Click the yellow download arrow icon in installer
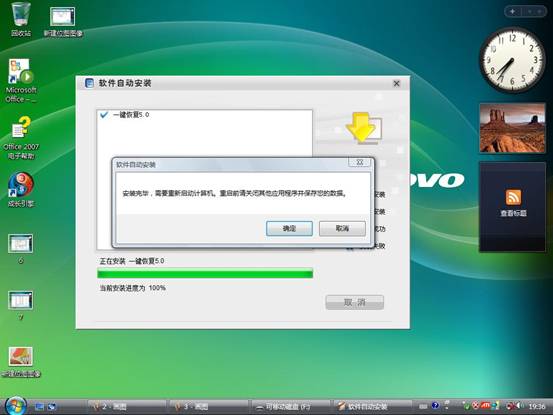553x415 pixels. pos(363,128)
